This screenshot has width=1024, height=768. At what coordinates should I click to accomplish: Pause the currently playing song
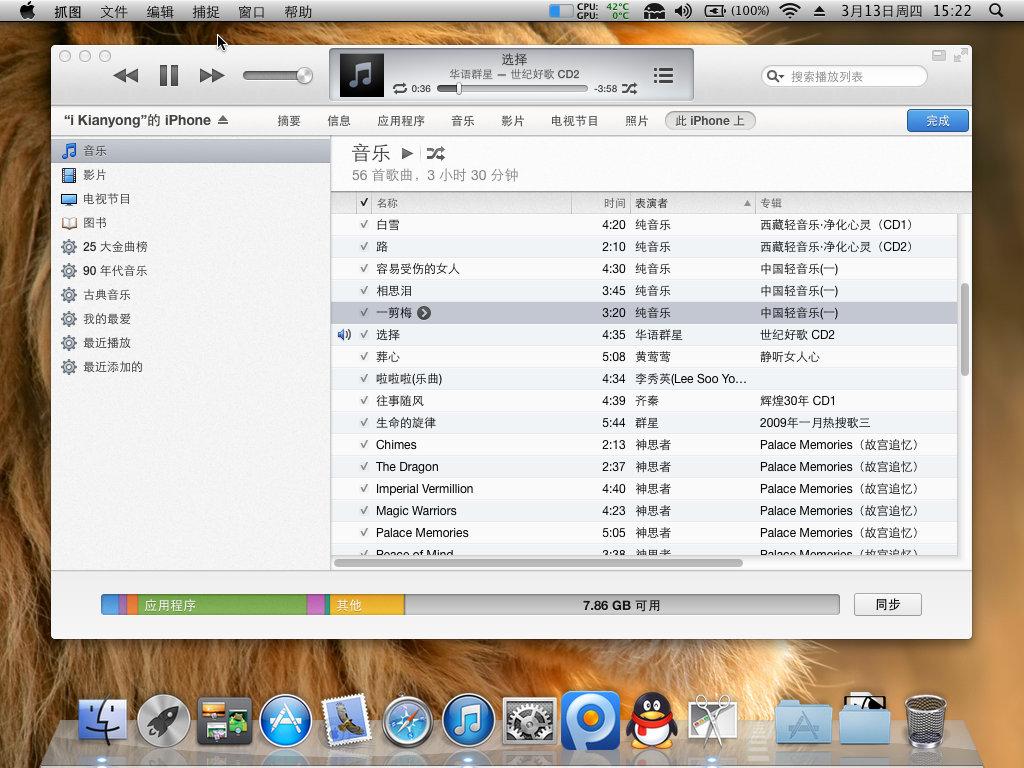[x=169, y=75]
